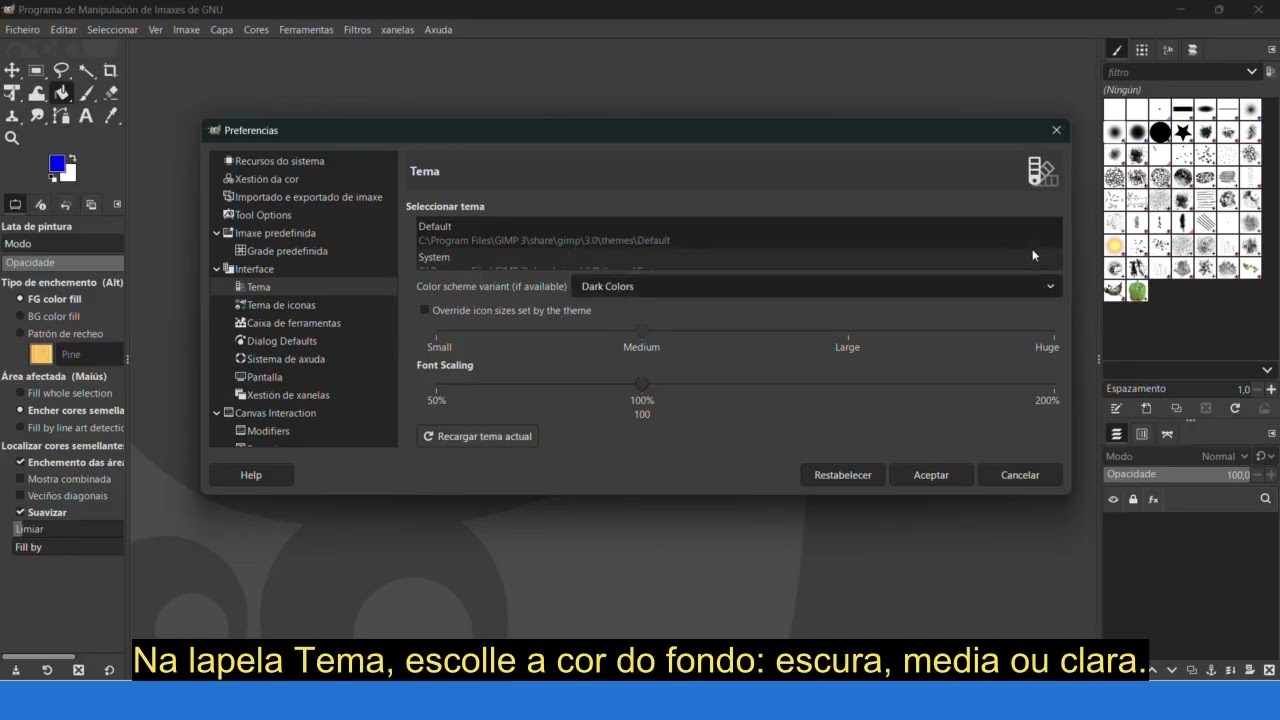This screenshot has width=1280, height=720.
Task: Open the tool options tab configuration menu
Action: tap(117, 204)
